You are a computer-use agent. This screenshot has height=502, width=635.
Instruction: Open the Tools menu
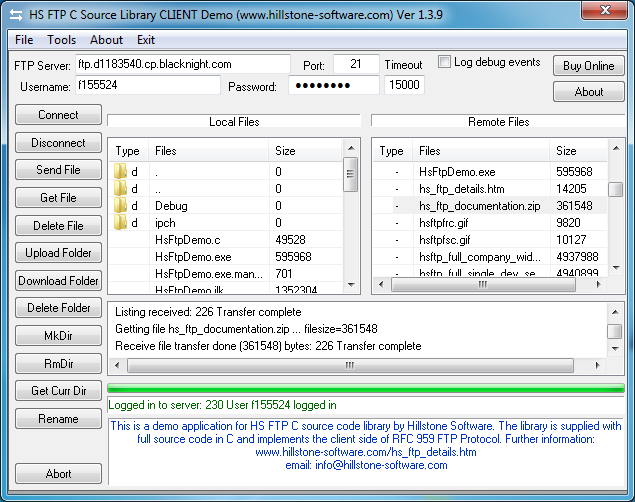pos(62,40)
